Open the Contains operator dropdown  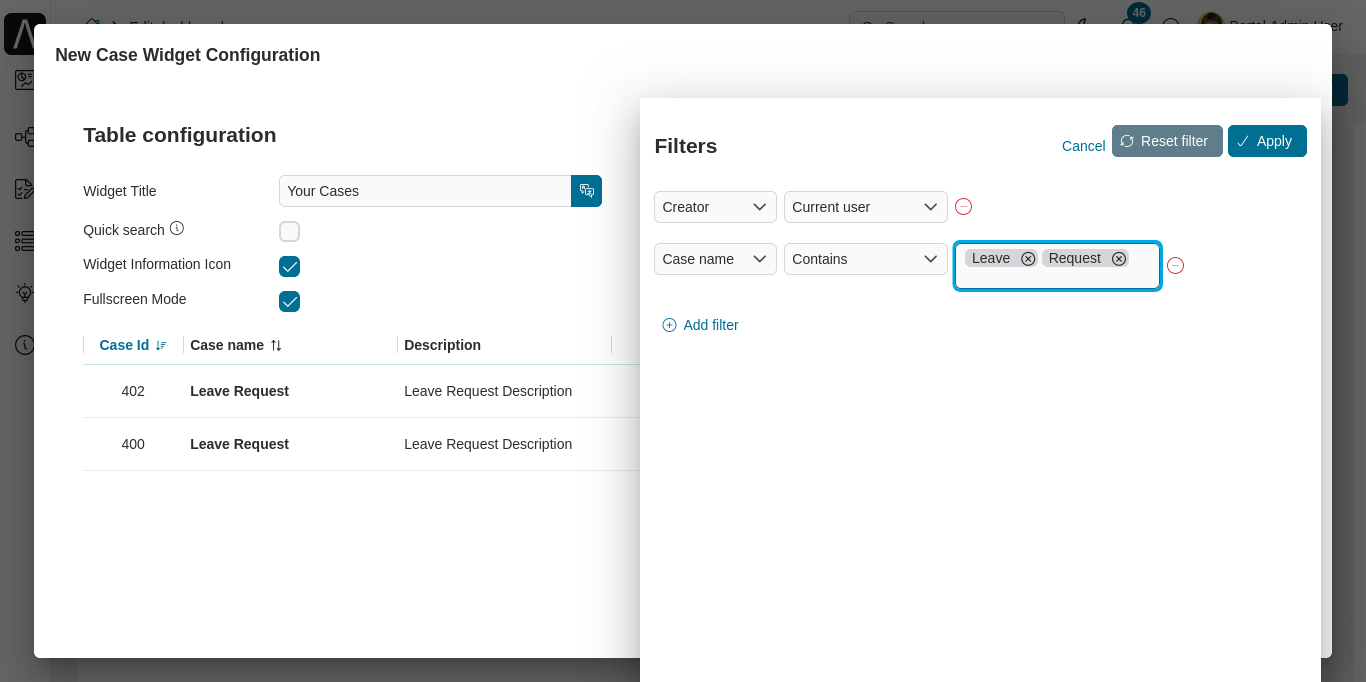(865, 259)
